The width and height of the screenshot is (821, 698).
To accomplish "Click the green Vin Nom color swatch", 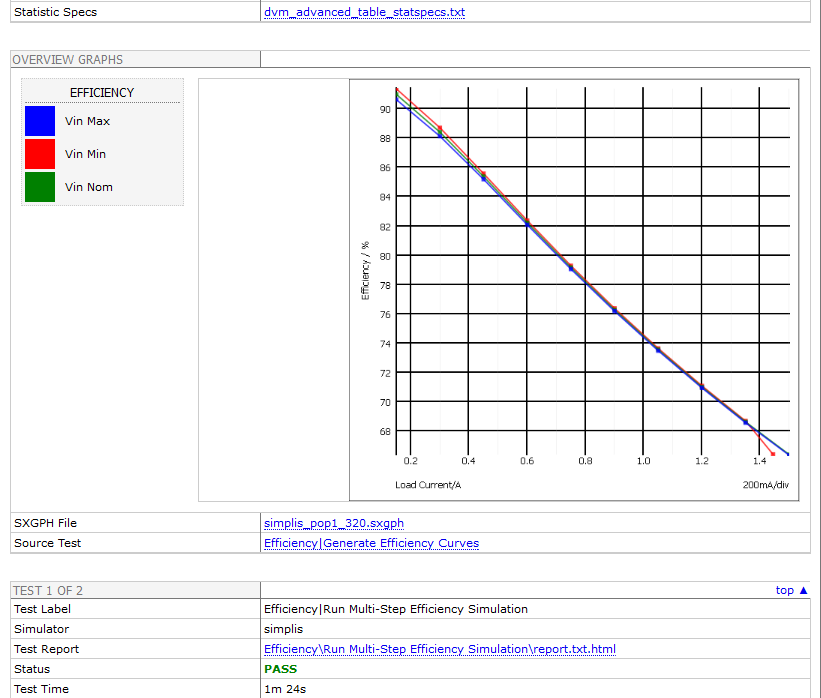I will (40, 187).
